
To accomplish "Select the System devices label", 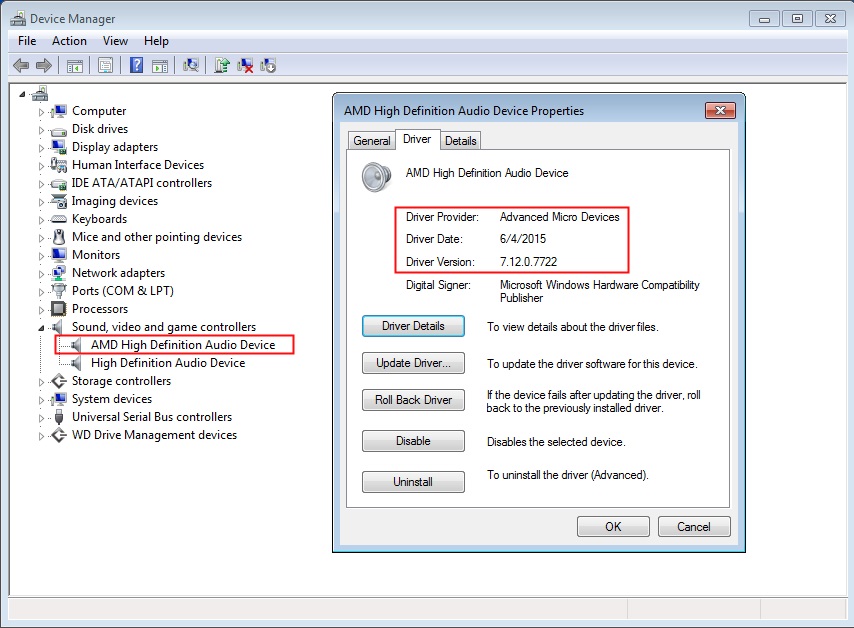I will [112, 399].
